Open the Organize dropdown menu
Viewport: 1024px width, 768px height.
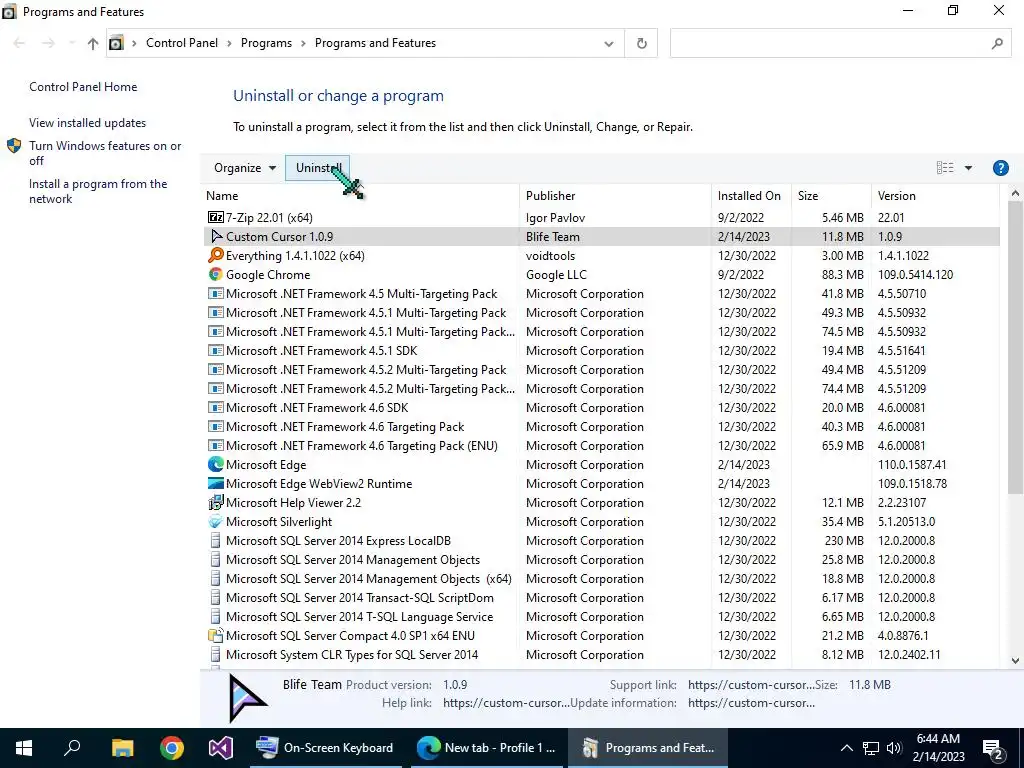tap(245, 168)
